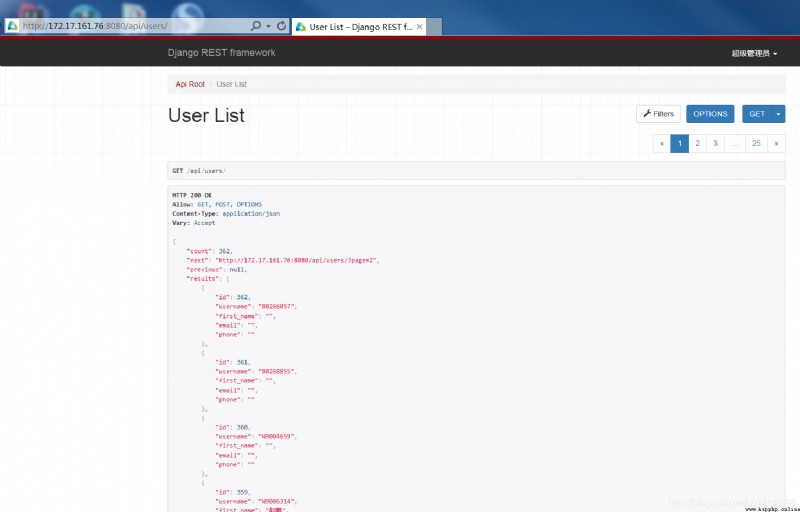Go to previous page with « arrow

(662, 143)
